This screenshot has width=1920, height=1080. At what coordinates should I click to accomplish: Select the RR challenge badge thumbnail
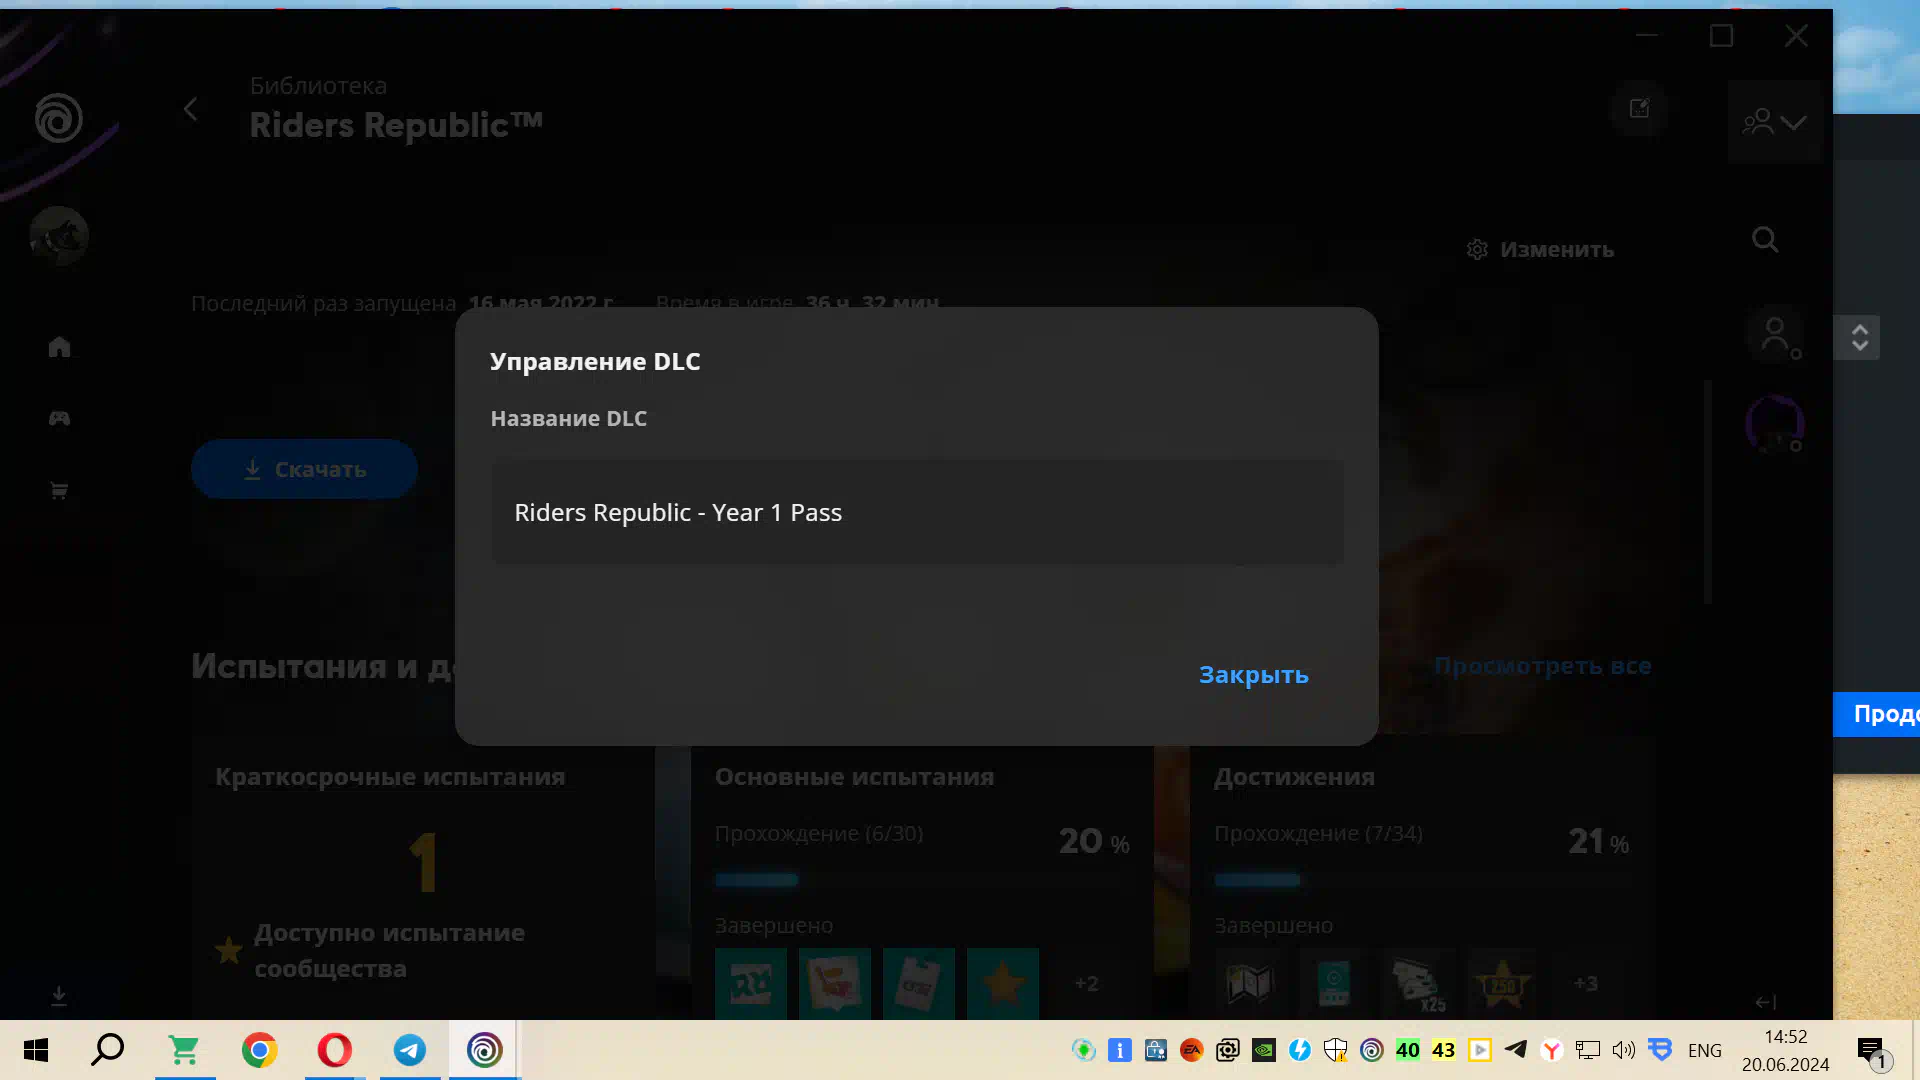click(751, 984)
